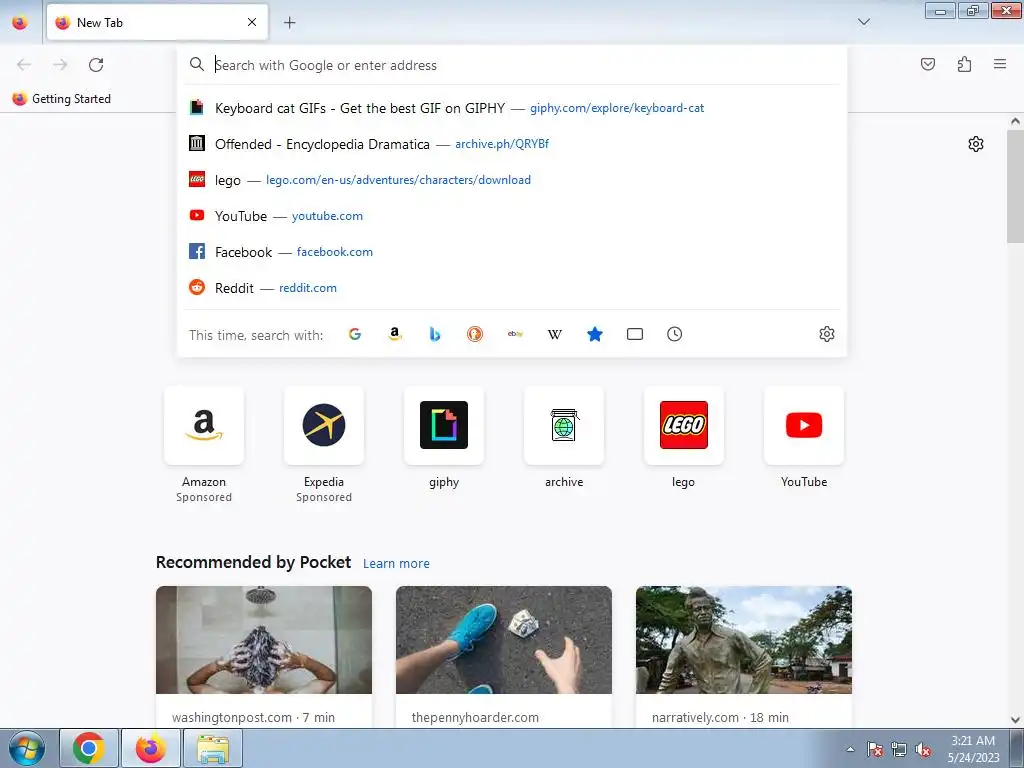Open thepennyhoarder.com Pocket story
The height and width of the screenshot is (768, 1024).
click(x=504, y=656)
